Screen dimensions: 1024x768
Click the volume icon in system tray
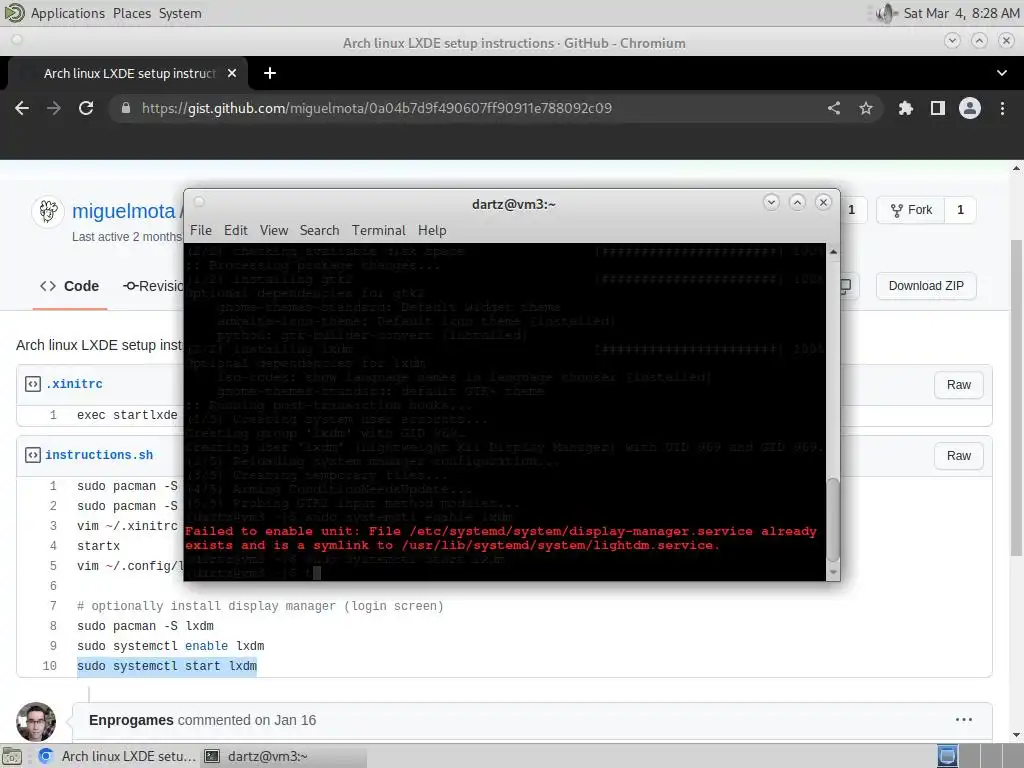pos(886,13)
